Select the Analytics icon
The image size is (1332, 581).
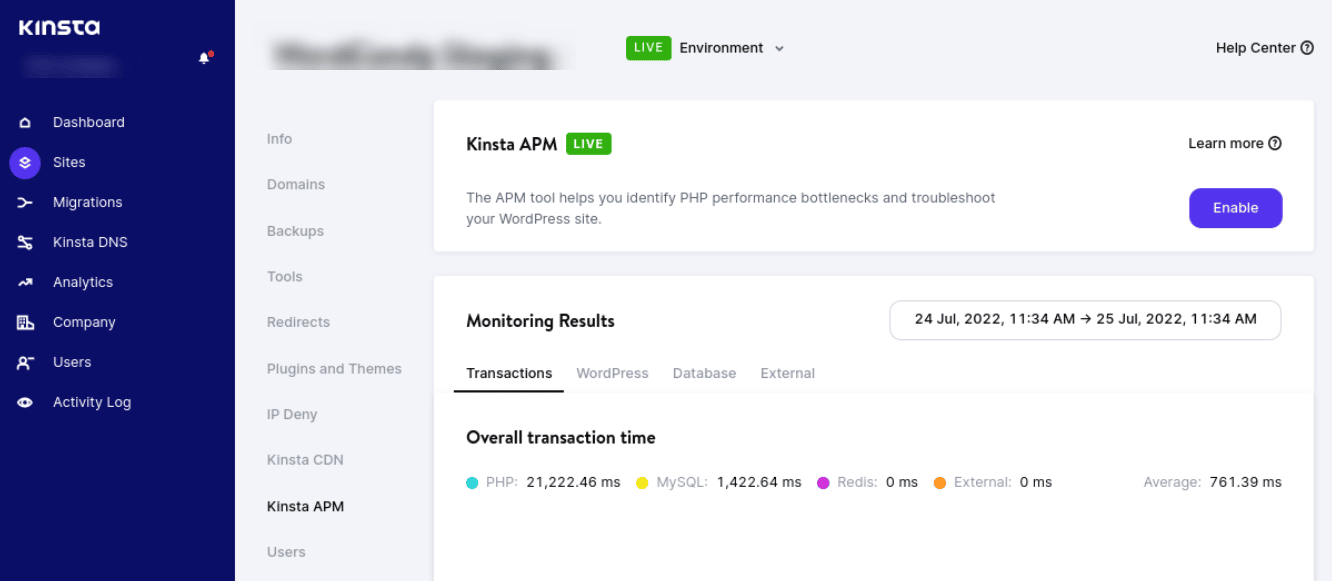24,282
